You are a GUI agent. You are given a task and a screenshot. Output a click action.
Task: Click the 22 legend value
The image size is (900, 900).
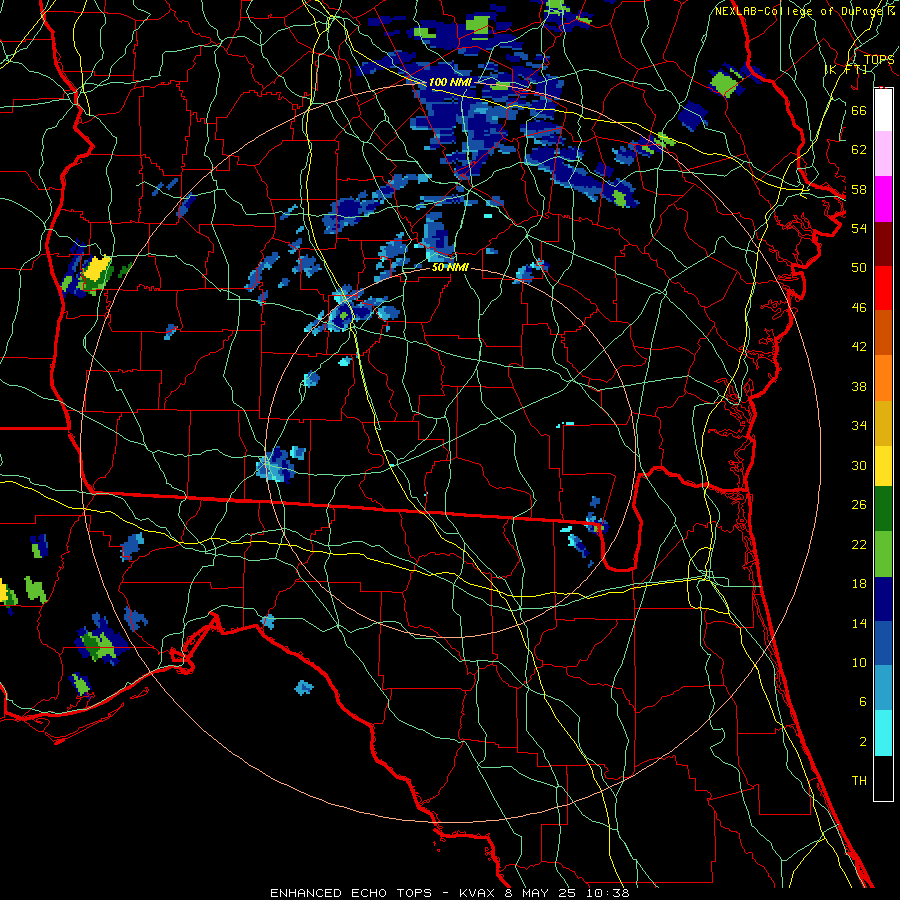(859, 544)
